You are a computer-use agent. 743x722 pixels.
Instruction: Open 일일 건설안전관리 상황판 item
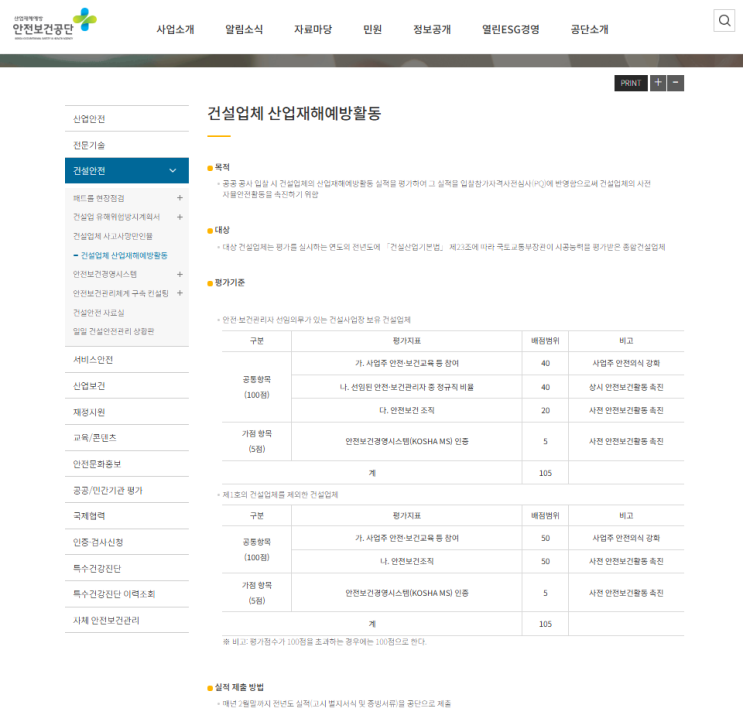coord(113,332)
